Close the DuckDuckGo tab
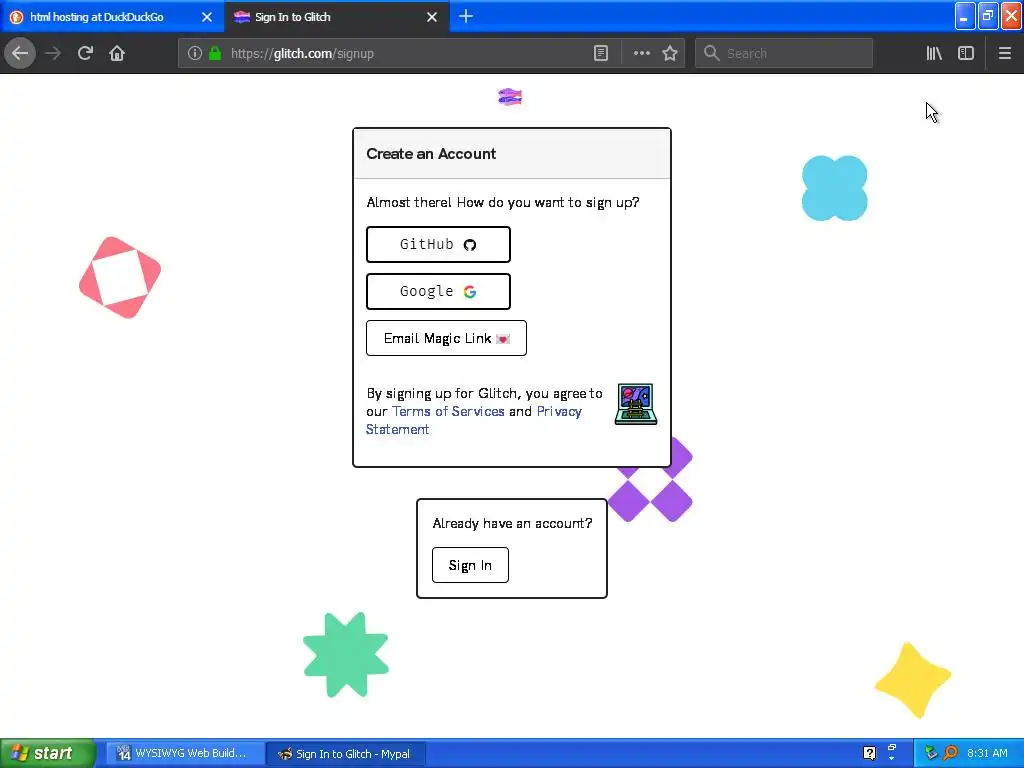 (207, 17)
